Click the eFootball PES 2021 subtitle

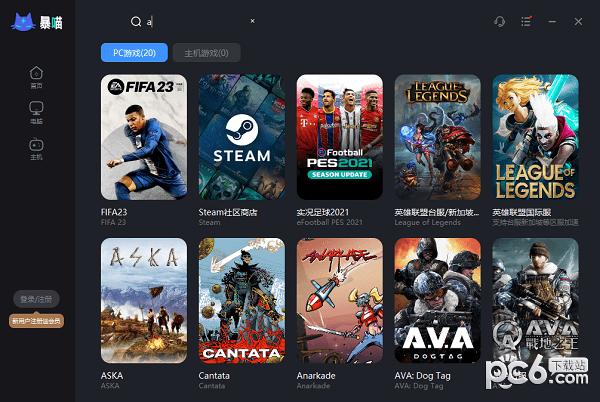pos(329,222)
